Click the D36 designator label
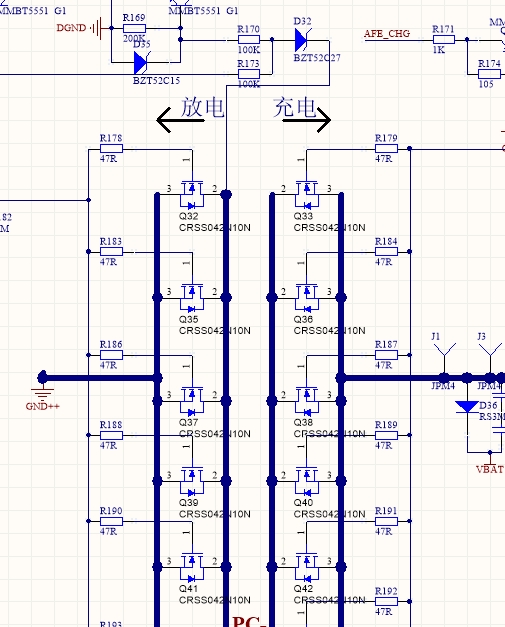 point(488,405)
